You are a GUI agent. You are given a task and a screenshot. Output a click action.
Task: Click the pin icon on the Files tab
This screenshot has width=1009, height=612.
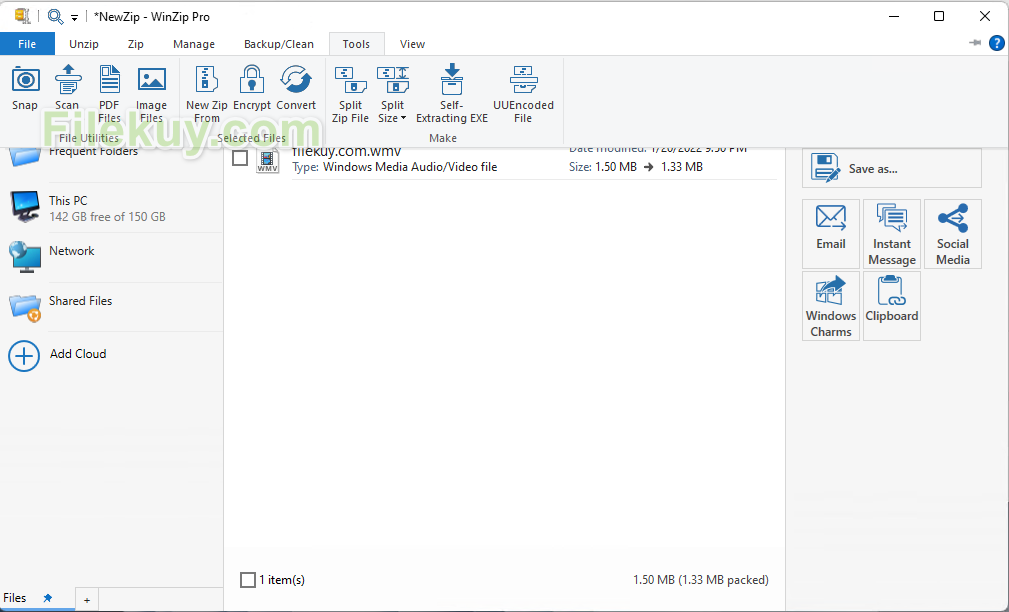pyautogui.click(x=48, y=598)
